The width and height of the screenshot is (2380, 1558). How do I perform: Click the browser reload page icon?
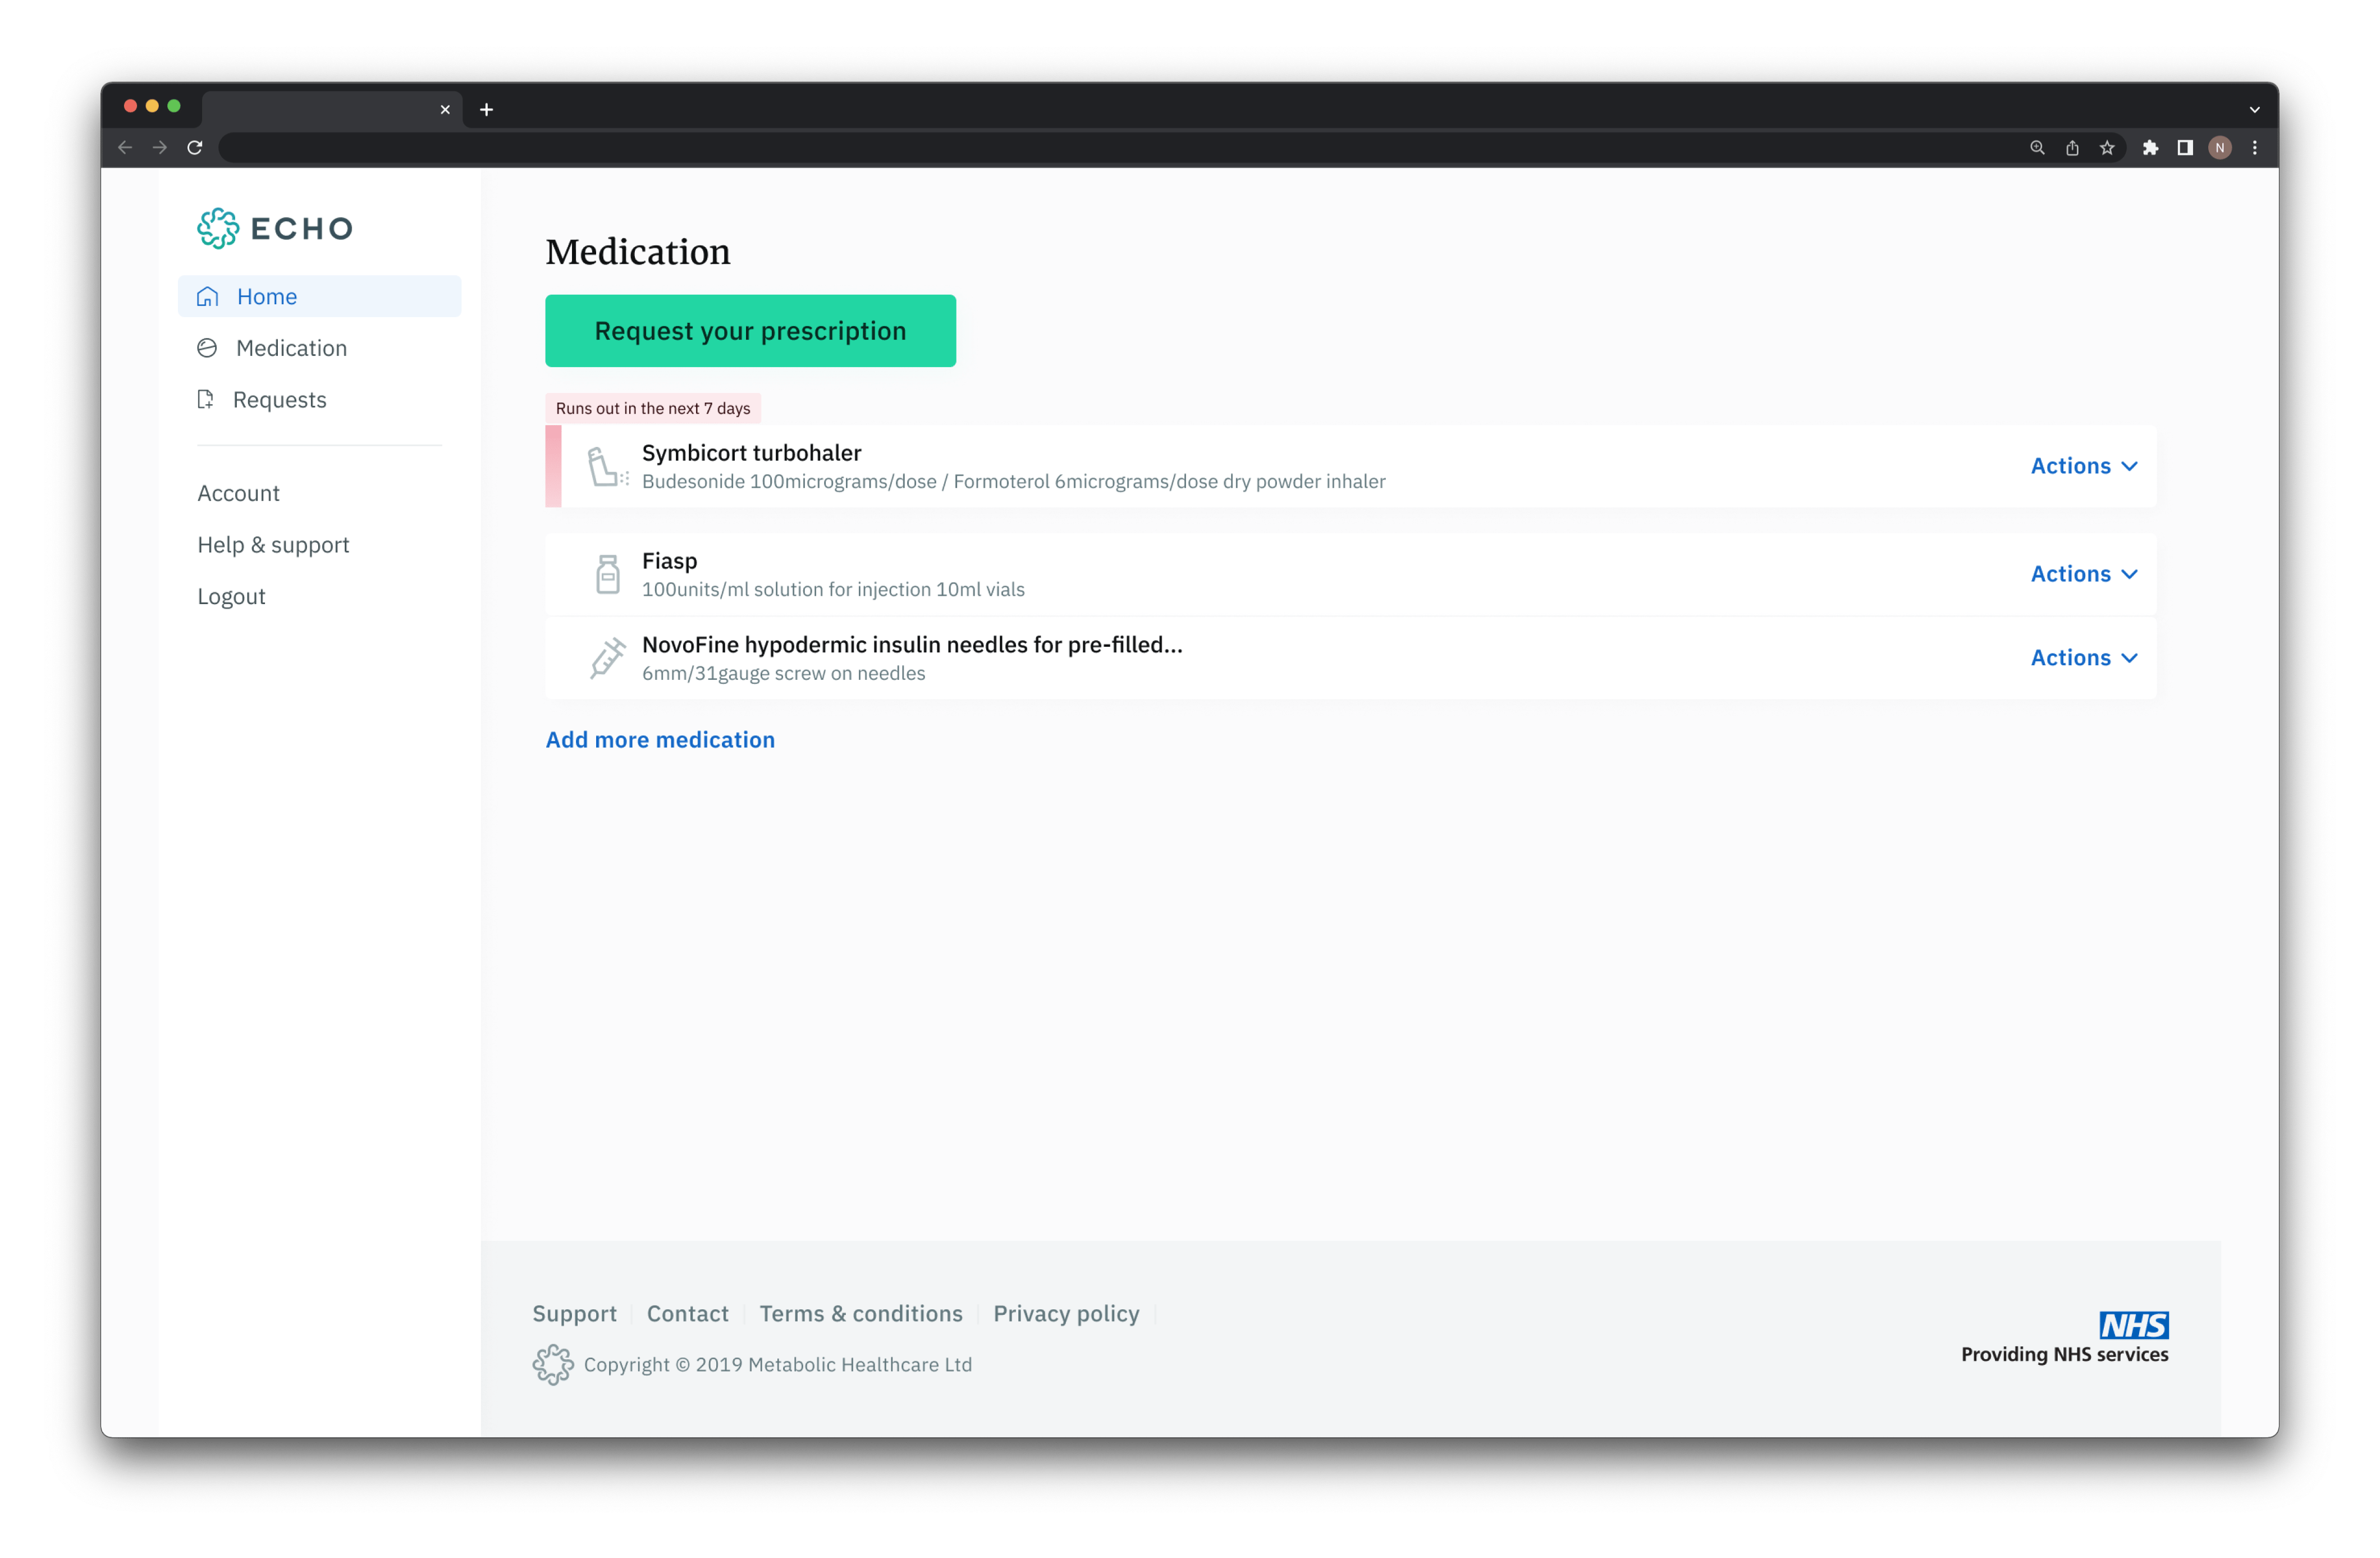coord(195,148)
